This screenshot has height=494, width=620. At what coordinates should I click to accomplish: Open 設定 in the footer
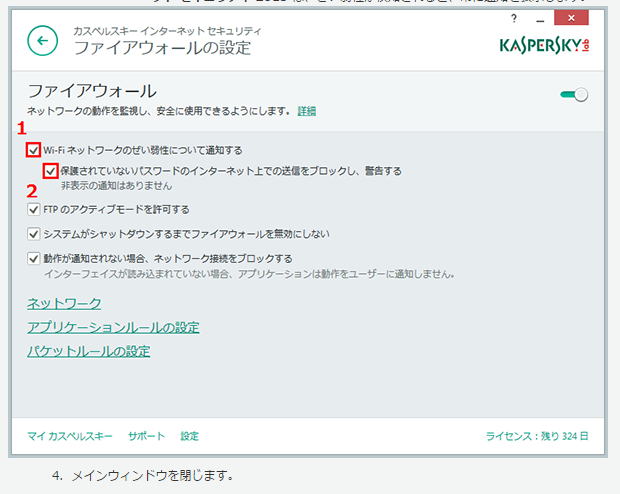click(x=189, y=436)
